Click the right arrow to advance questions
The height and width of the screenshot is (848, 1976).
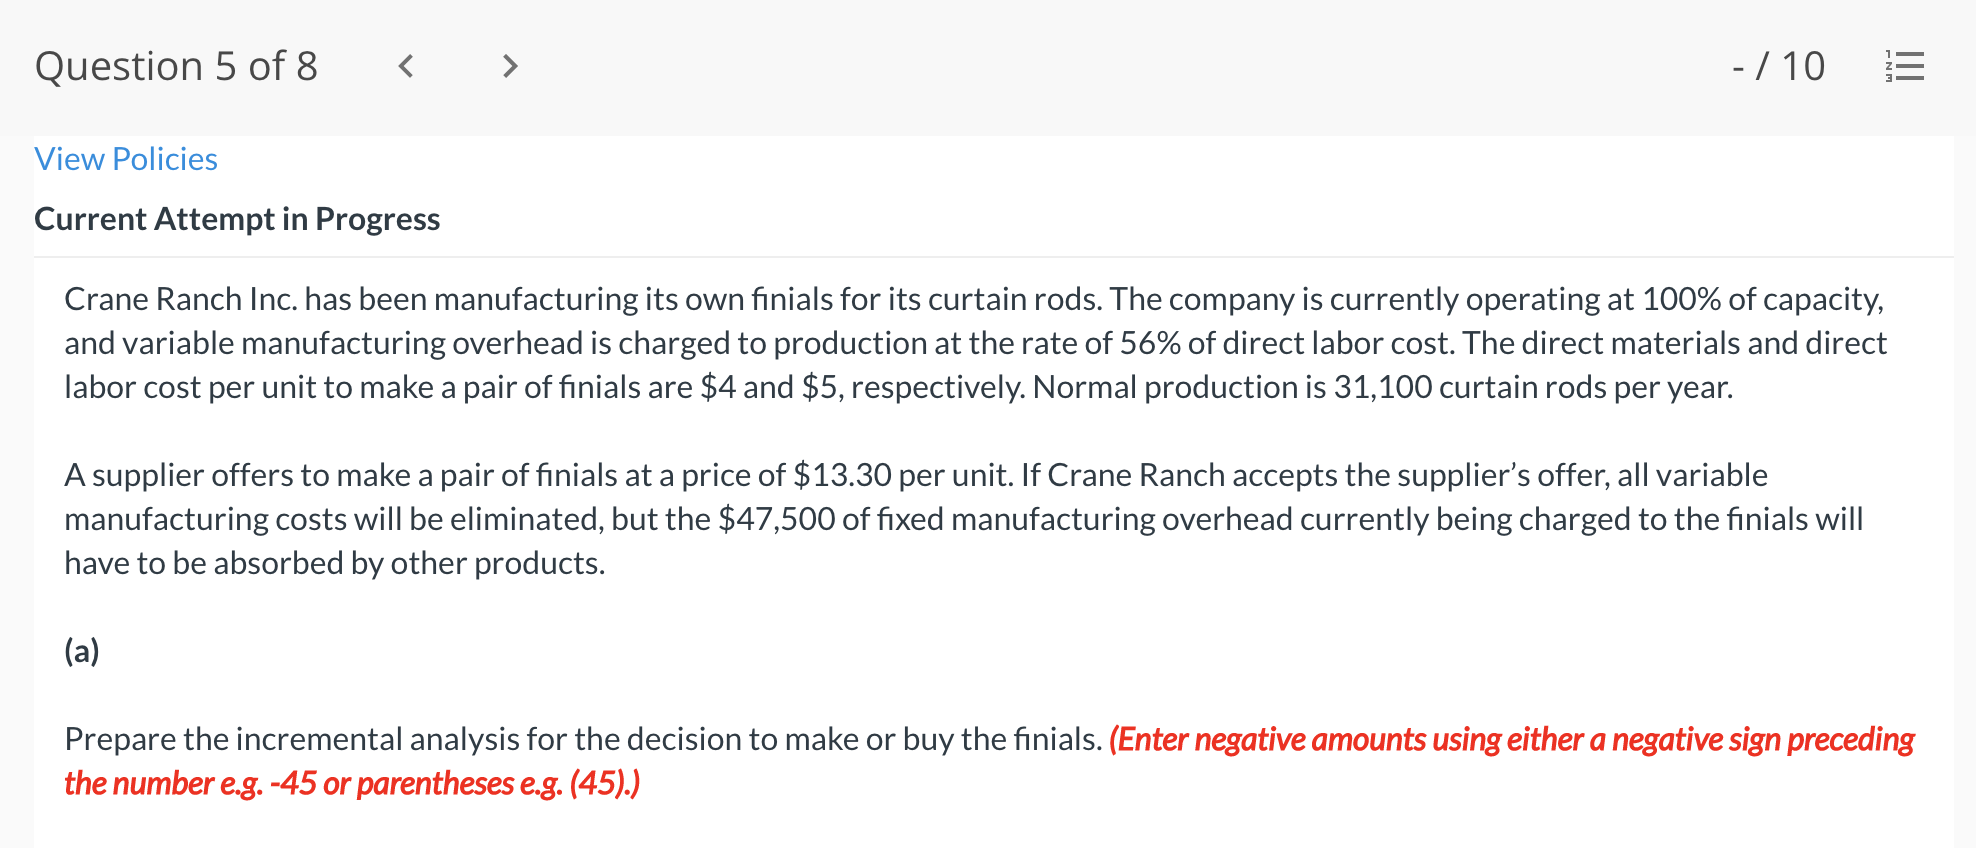(510, 66)
